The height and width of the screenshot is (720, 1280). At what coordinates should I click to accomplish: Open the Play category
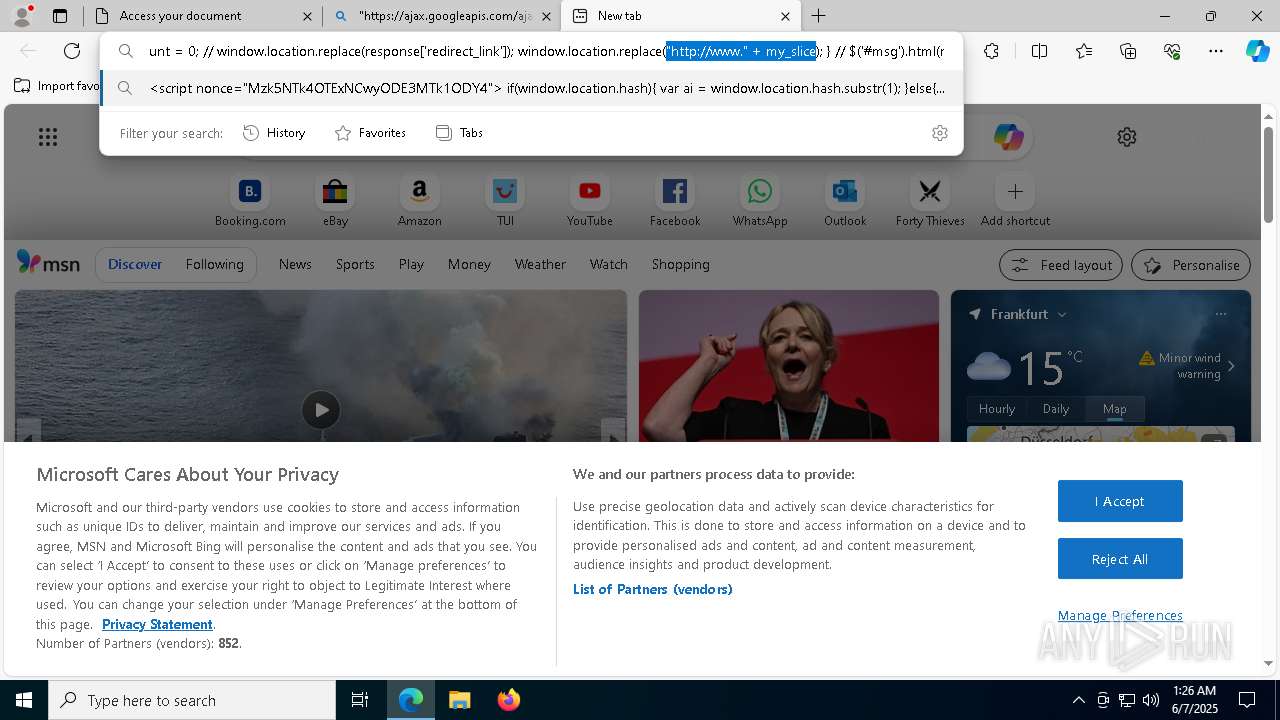coord(411,264)
